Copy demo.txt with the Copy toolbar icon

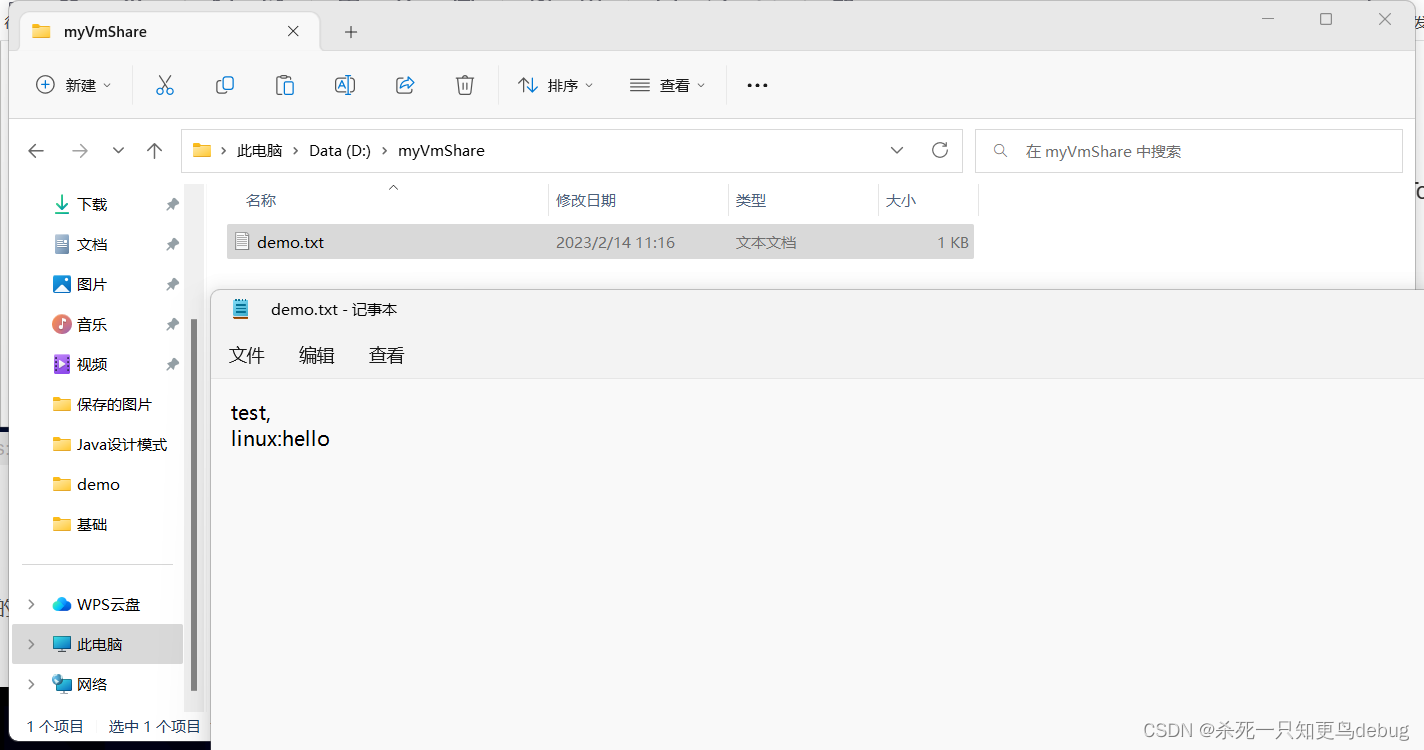point(224,85)
